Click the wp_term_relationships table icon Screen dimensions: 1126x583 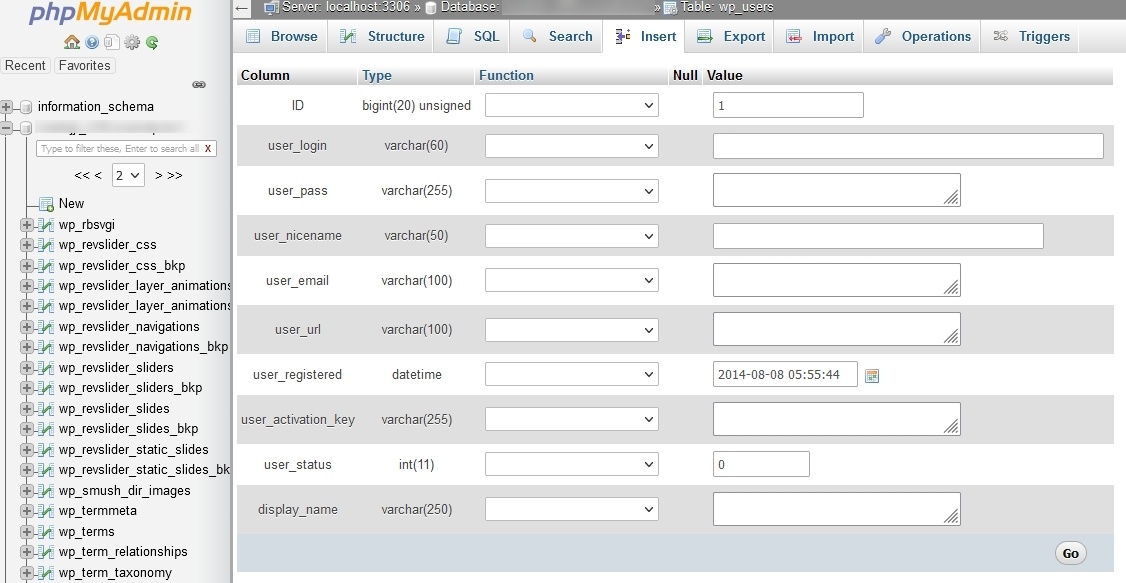46,551
